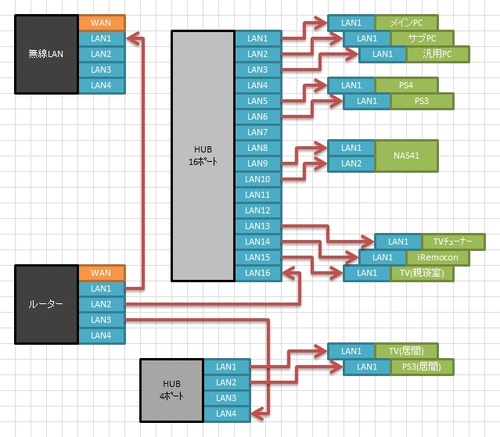This screenshot has height=437, width=500.
Task: Select LAN10 on the 16-port HUB
Action: click(x=258, y=179)
